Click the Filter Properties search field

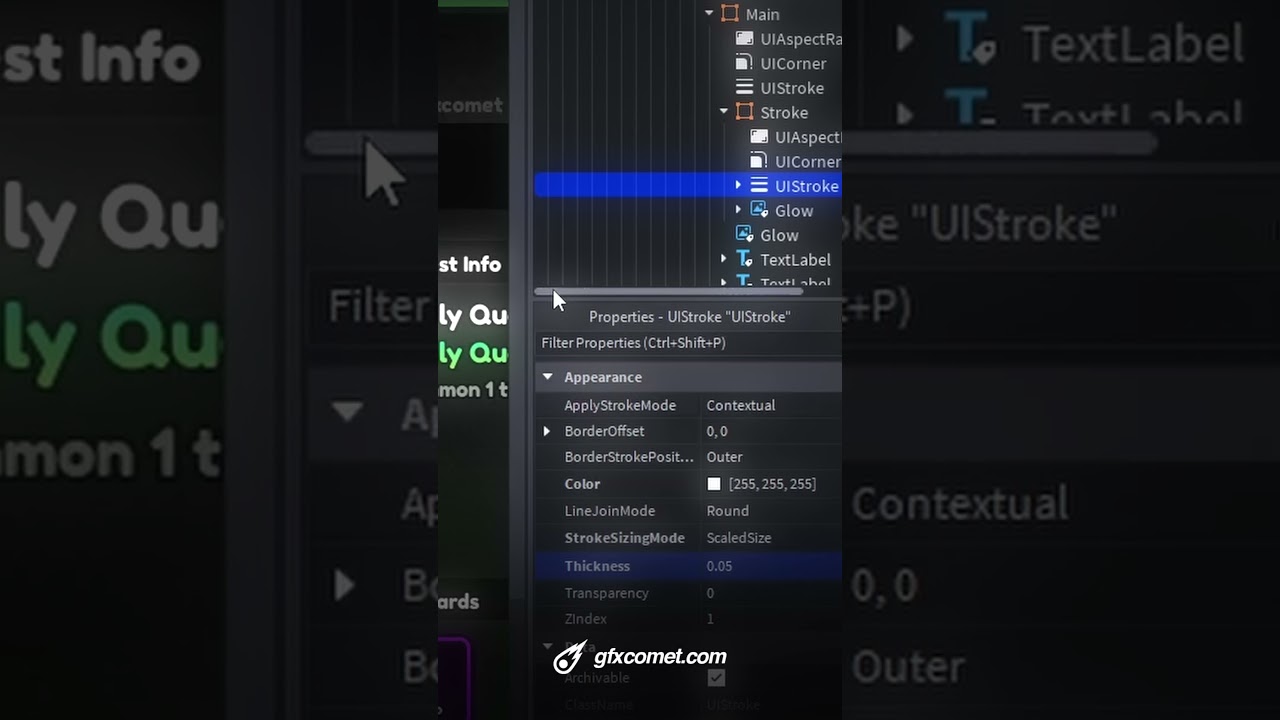(x=688, y=343)
